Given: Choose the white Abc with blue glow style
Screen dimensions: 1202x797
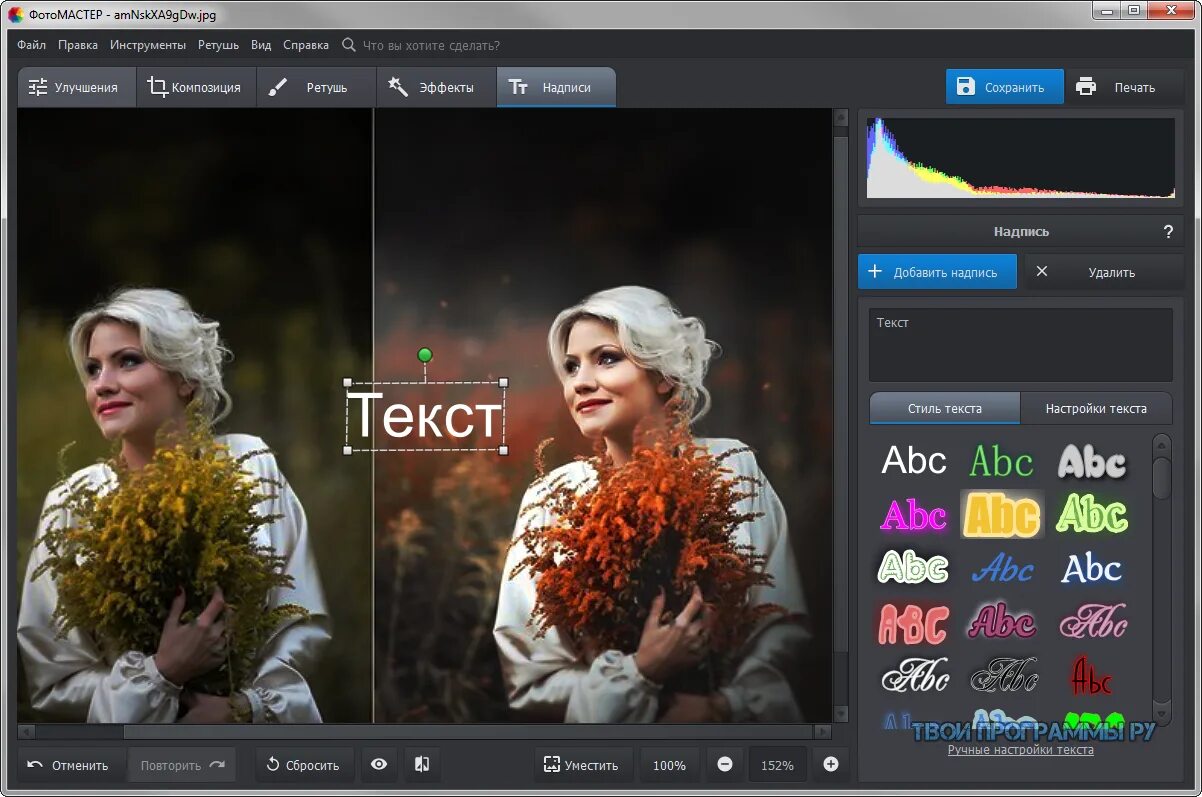Looking at the screenshot, I should [x=1091, y=568].
